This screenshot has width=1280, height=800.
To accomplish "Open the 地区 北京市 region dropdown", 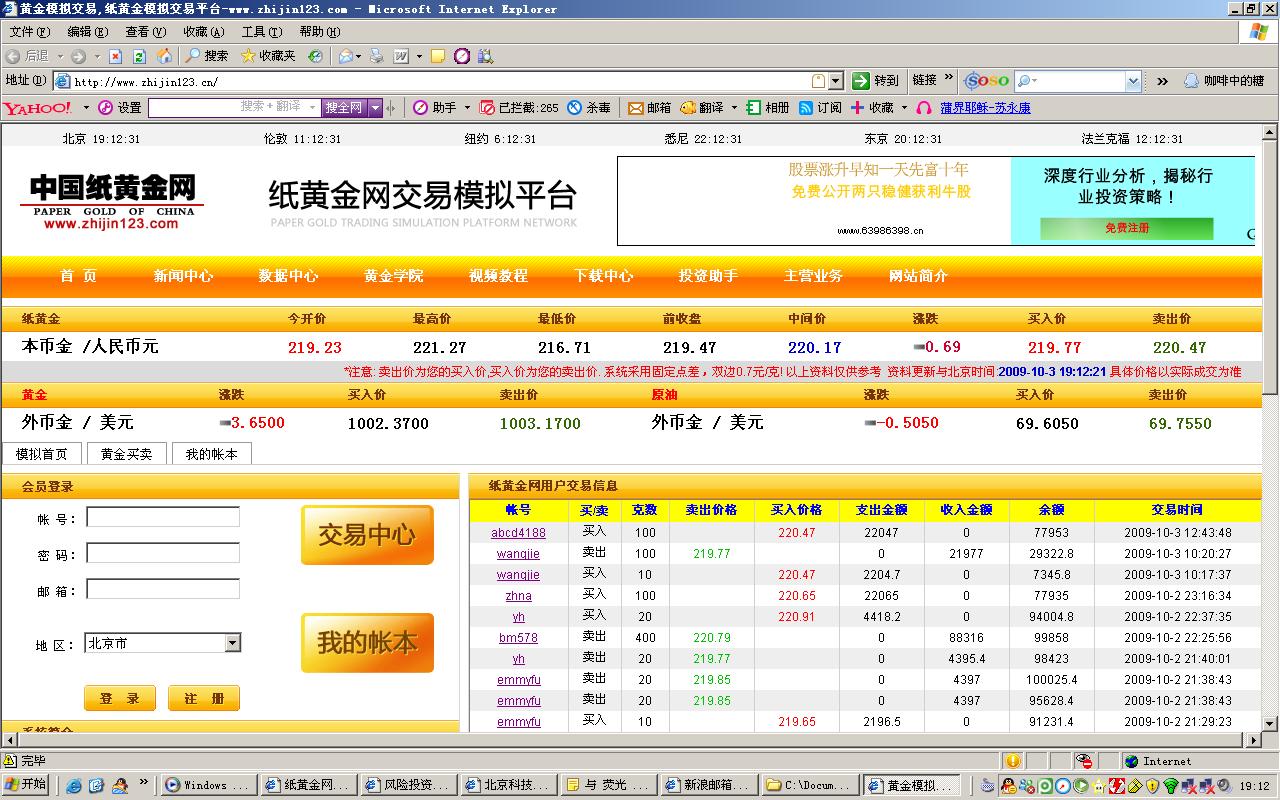I will coord(163,643).
